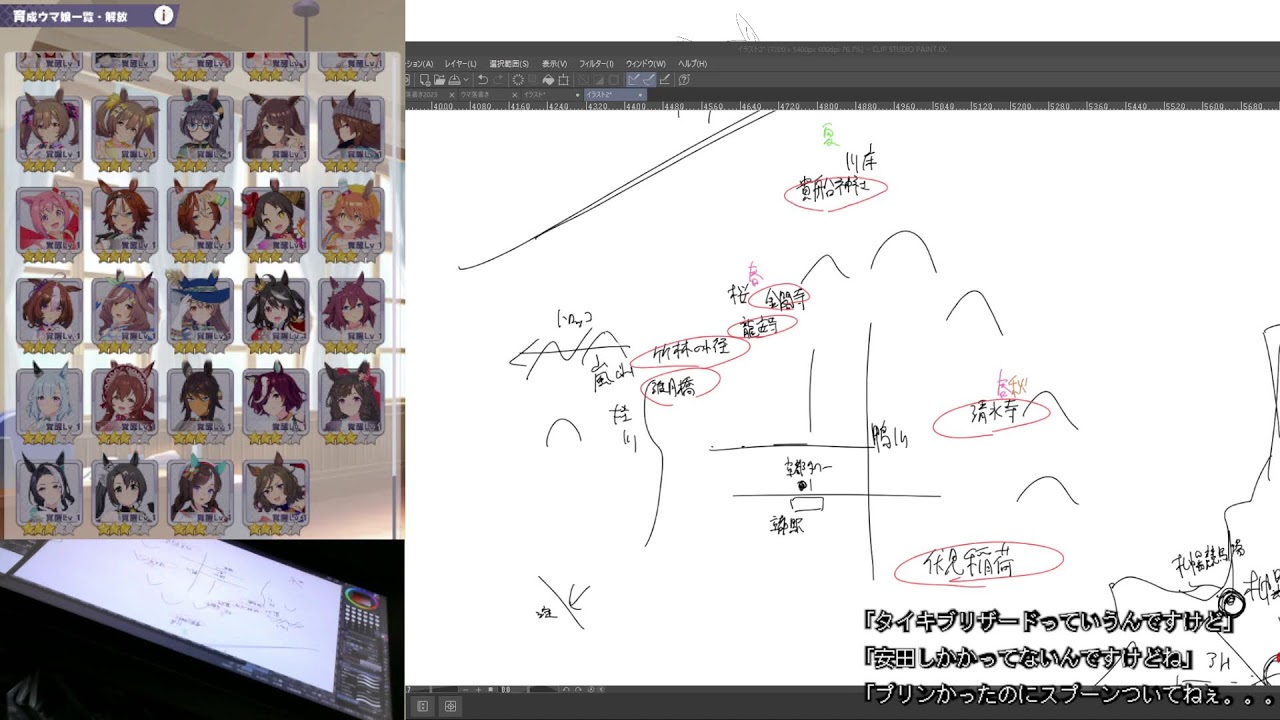Click the Save icon in toolbar
Viewport: 1280px width, 720px height.
[x=453, y=80]
